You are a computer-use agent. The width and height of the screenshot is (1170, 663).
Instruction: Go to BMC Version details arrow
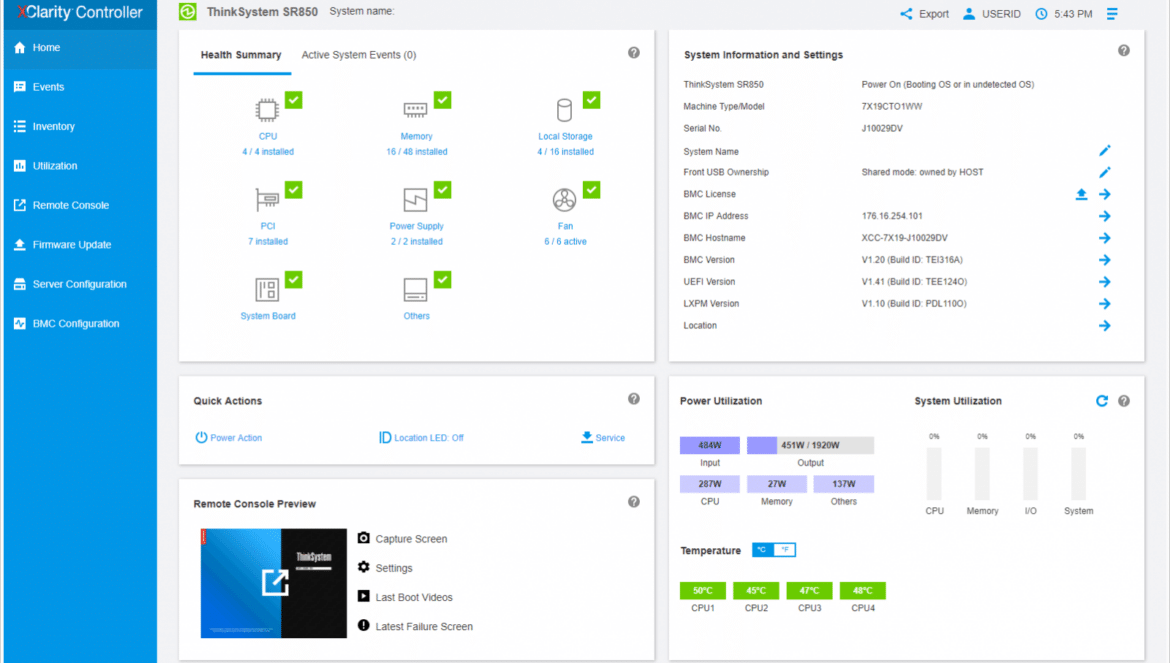coord(1104,260)
